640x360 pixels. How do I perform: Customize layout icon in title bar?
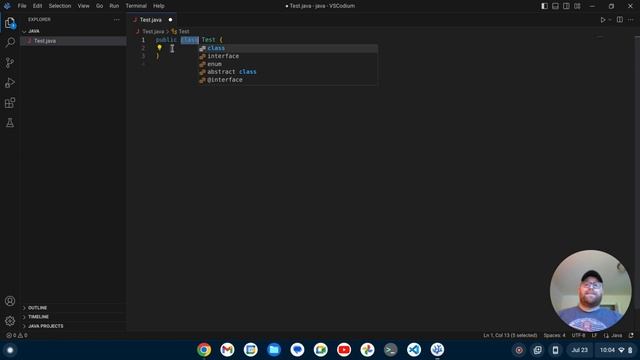578,6
